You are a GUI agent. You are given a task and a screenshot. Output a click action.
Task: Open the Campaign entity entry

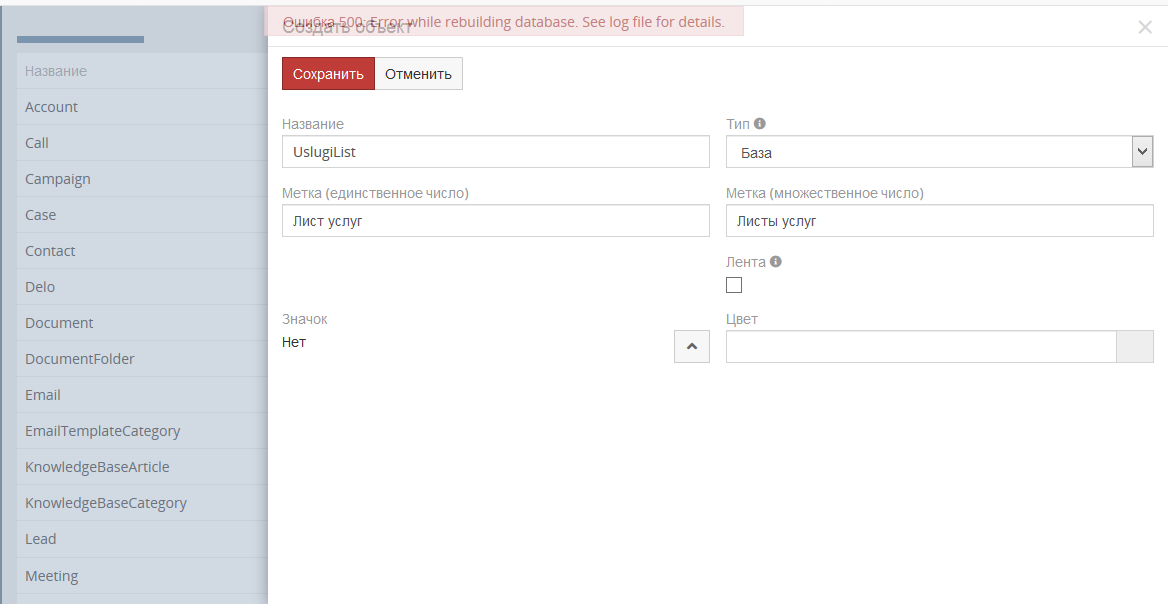58,179
